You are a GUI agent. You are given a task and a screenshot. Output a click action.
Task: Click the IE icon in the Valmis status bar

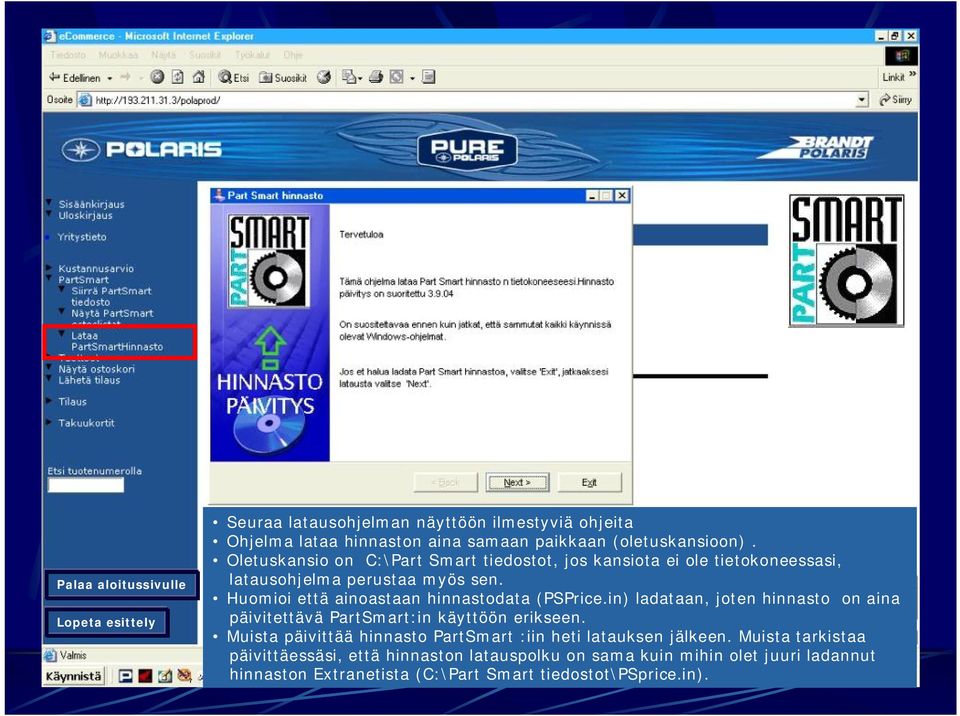(51, 655)
